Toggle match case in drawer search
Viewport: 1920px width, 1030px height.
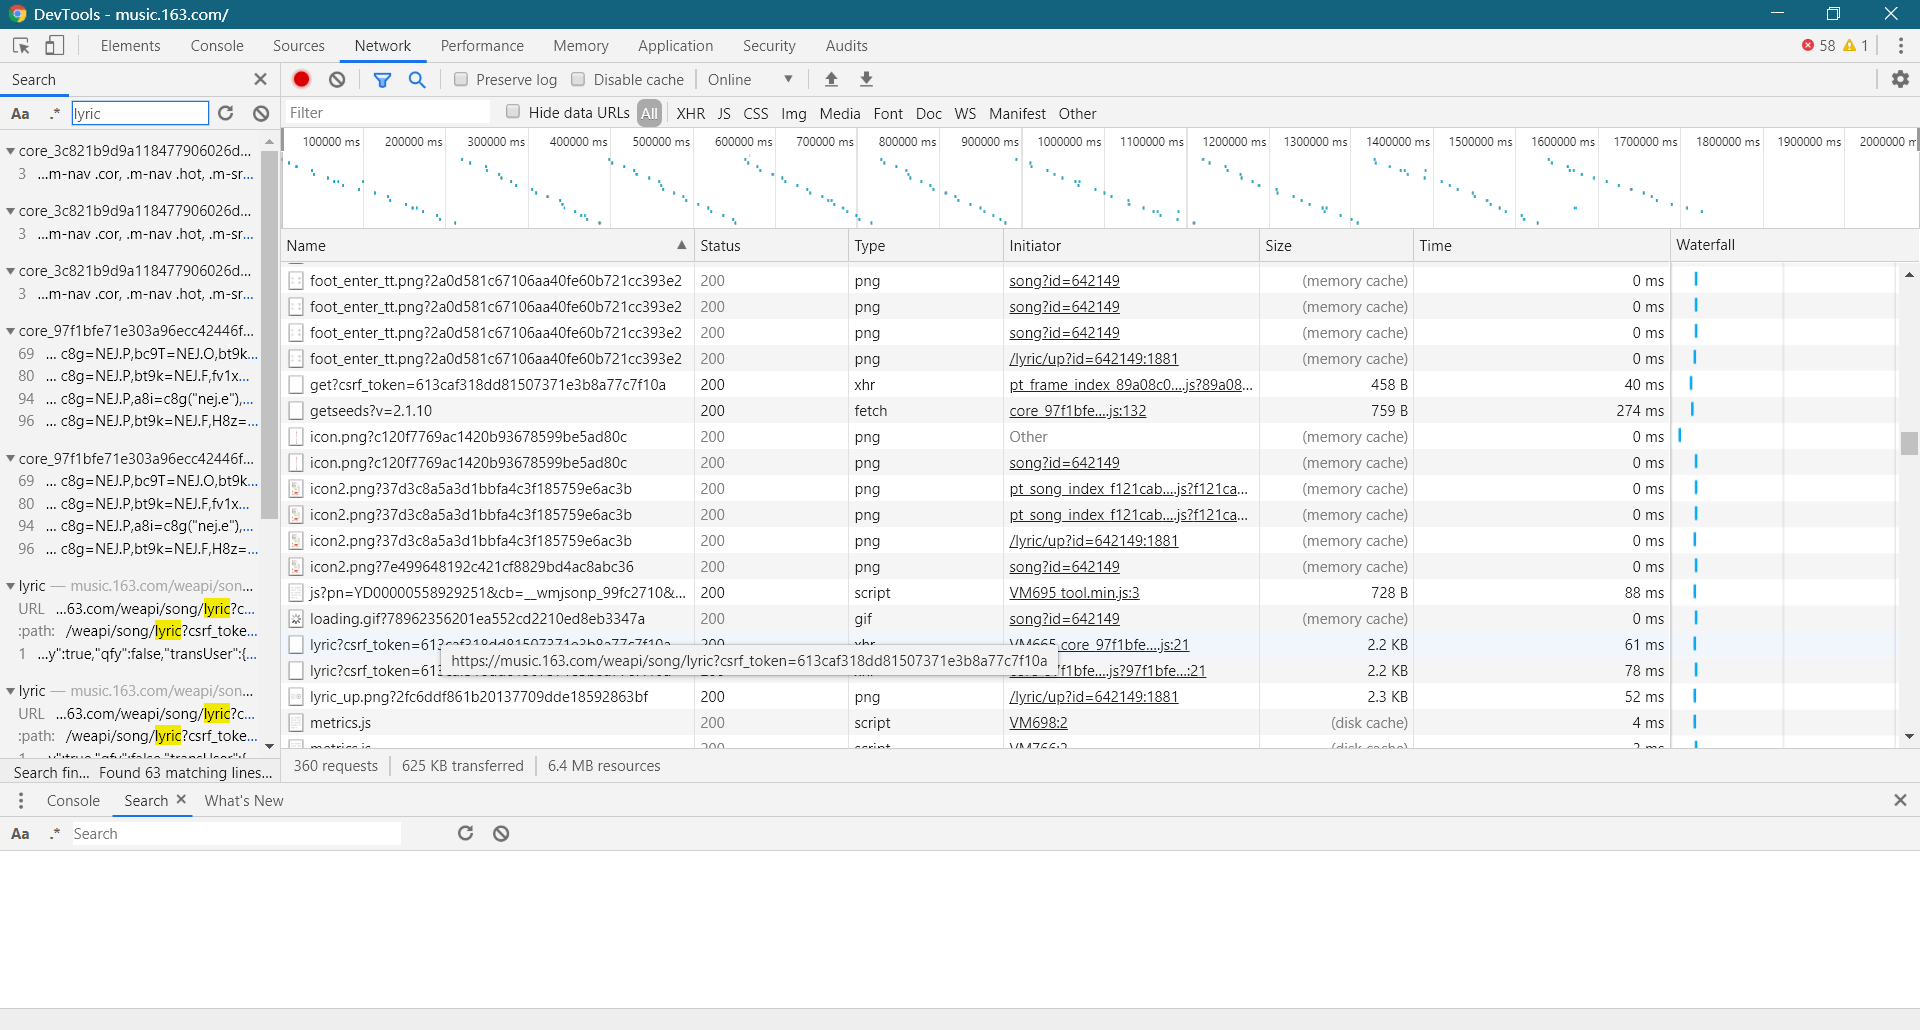coord(20,833)
